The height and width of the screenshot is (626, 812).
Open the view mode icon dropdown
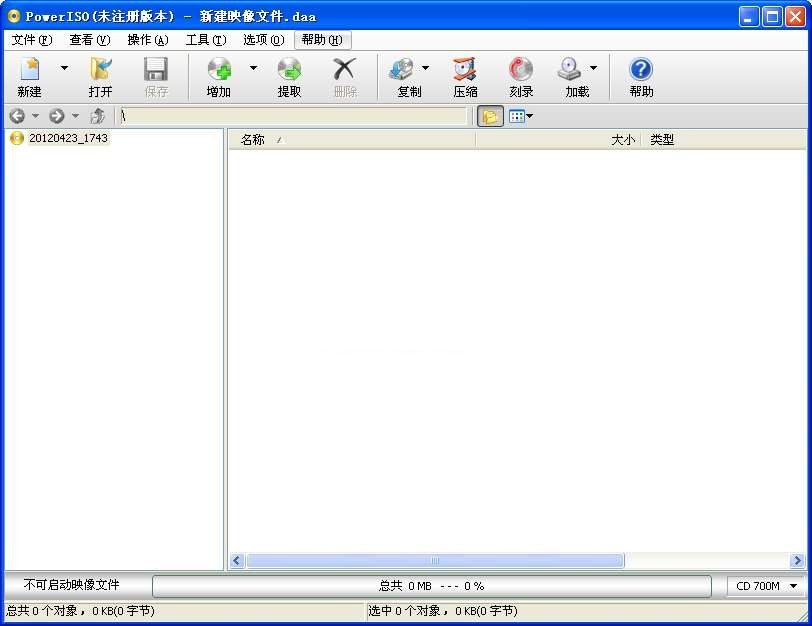click(521, 116)
